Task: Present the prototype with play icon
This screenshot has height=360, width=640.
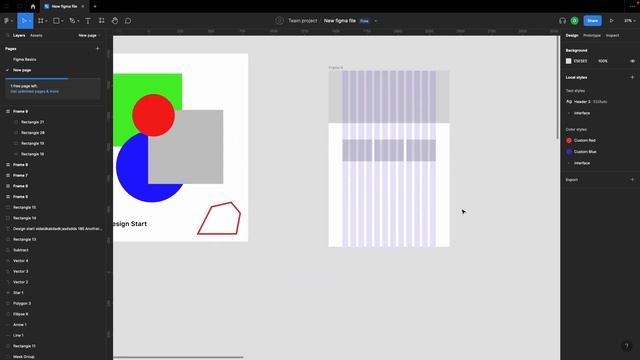Action: click(611, 21)
